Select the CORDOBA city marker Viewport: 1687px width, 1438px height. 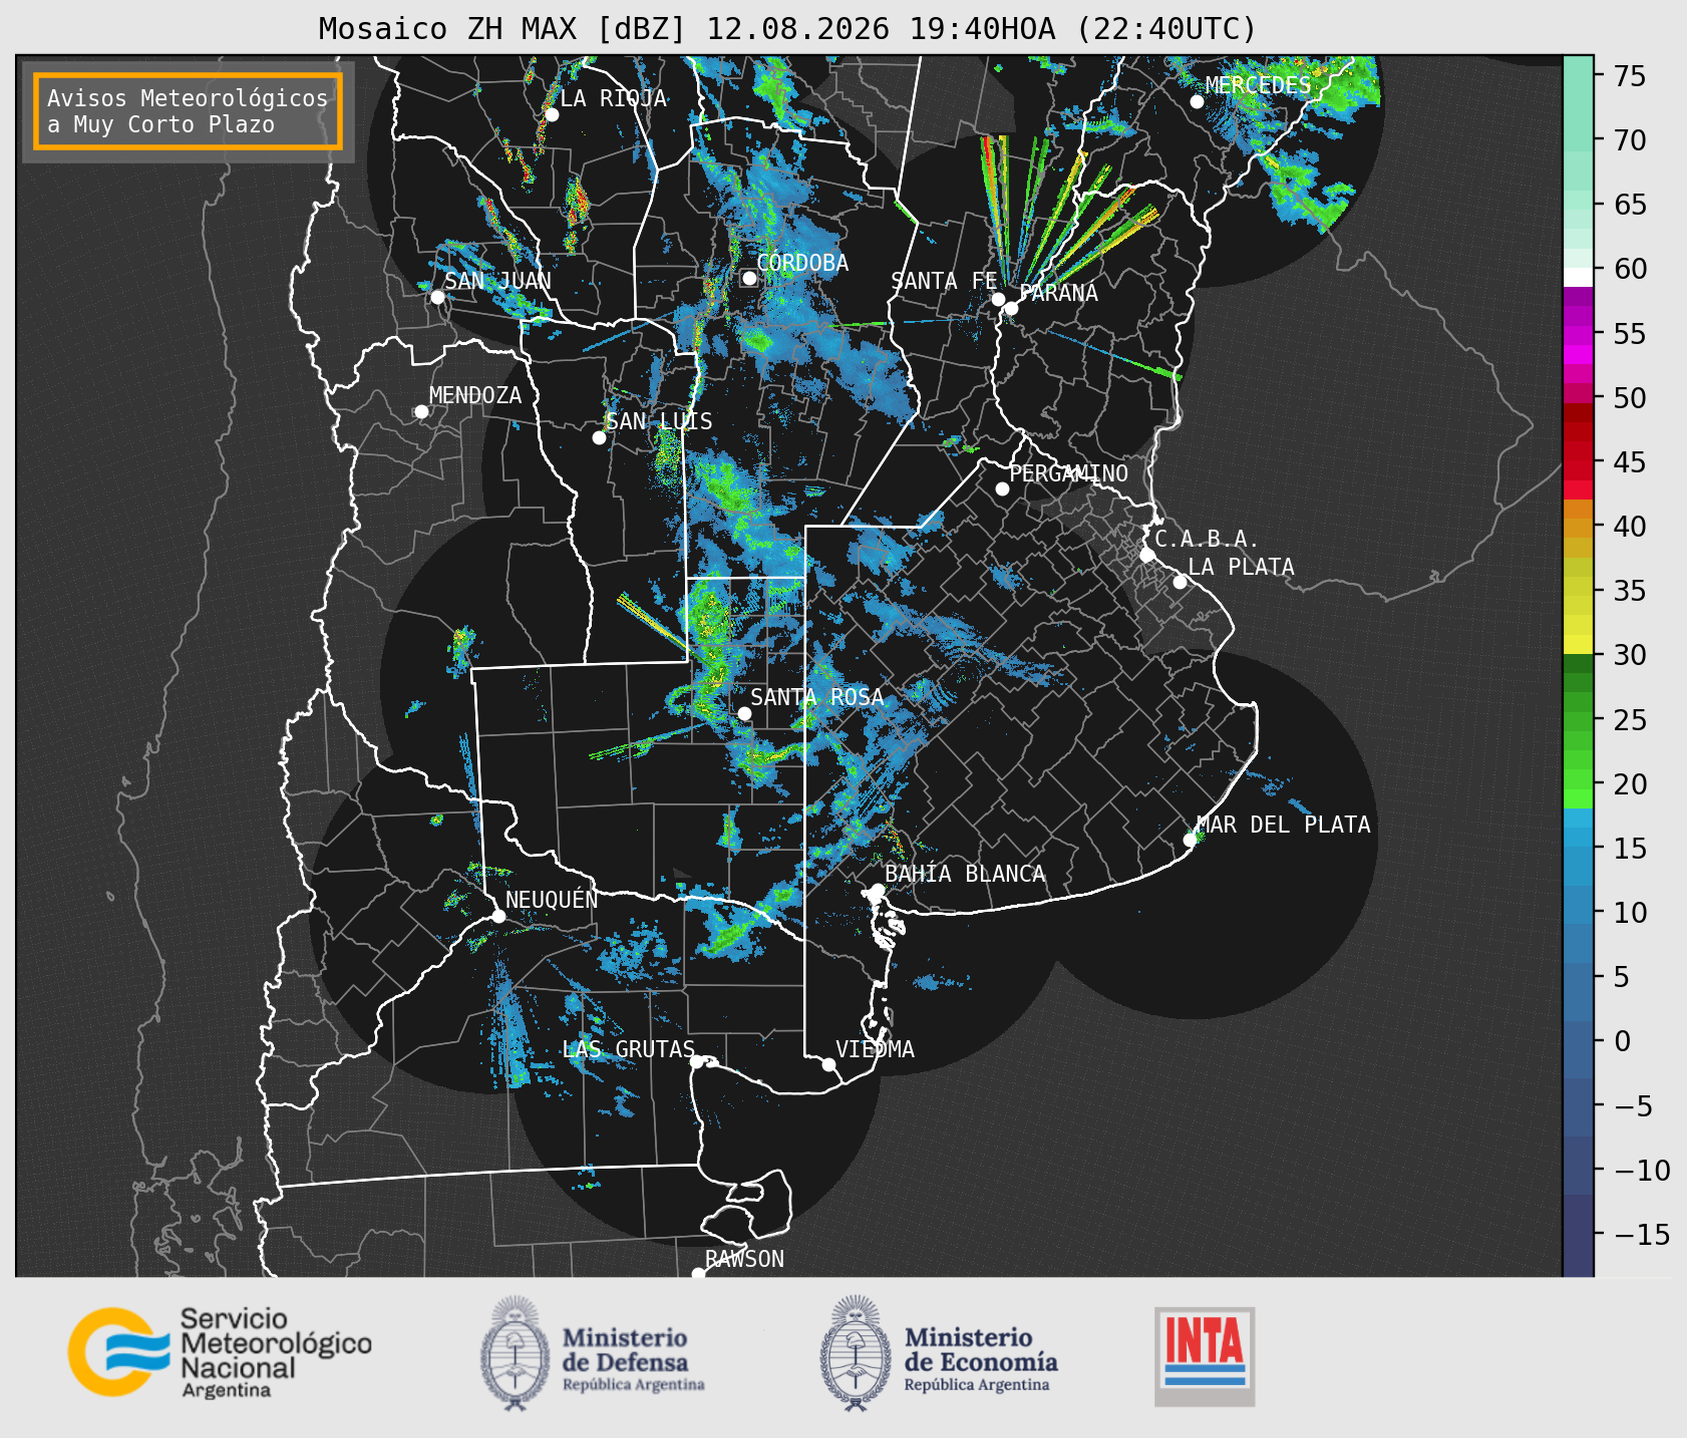(749, 278)
